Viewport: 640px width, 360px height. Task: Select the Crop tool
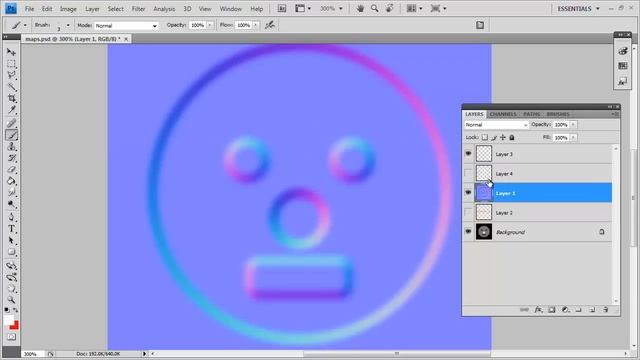(11, 98)
